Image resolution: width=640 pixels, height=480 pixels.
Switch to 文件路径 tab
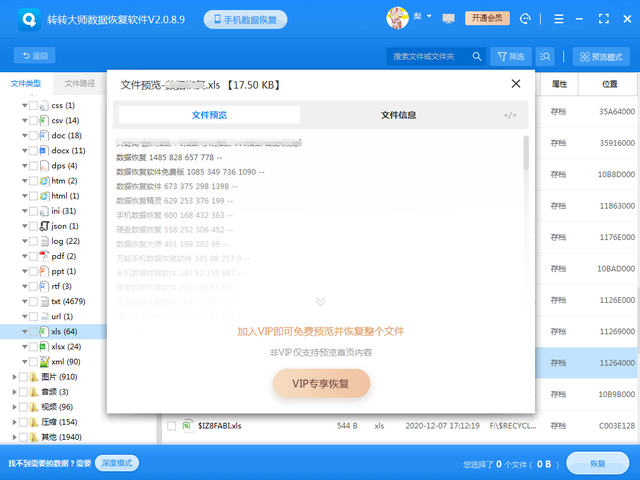tap(80, 84)
